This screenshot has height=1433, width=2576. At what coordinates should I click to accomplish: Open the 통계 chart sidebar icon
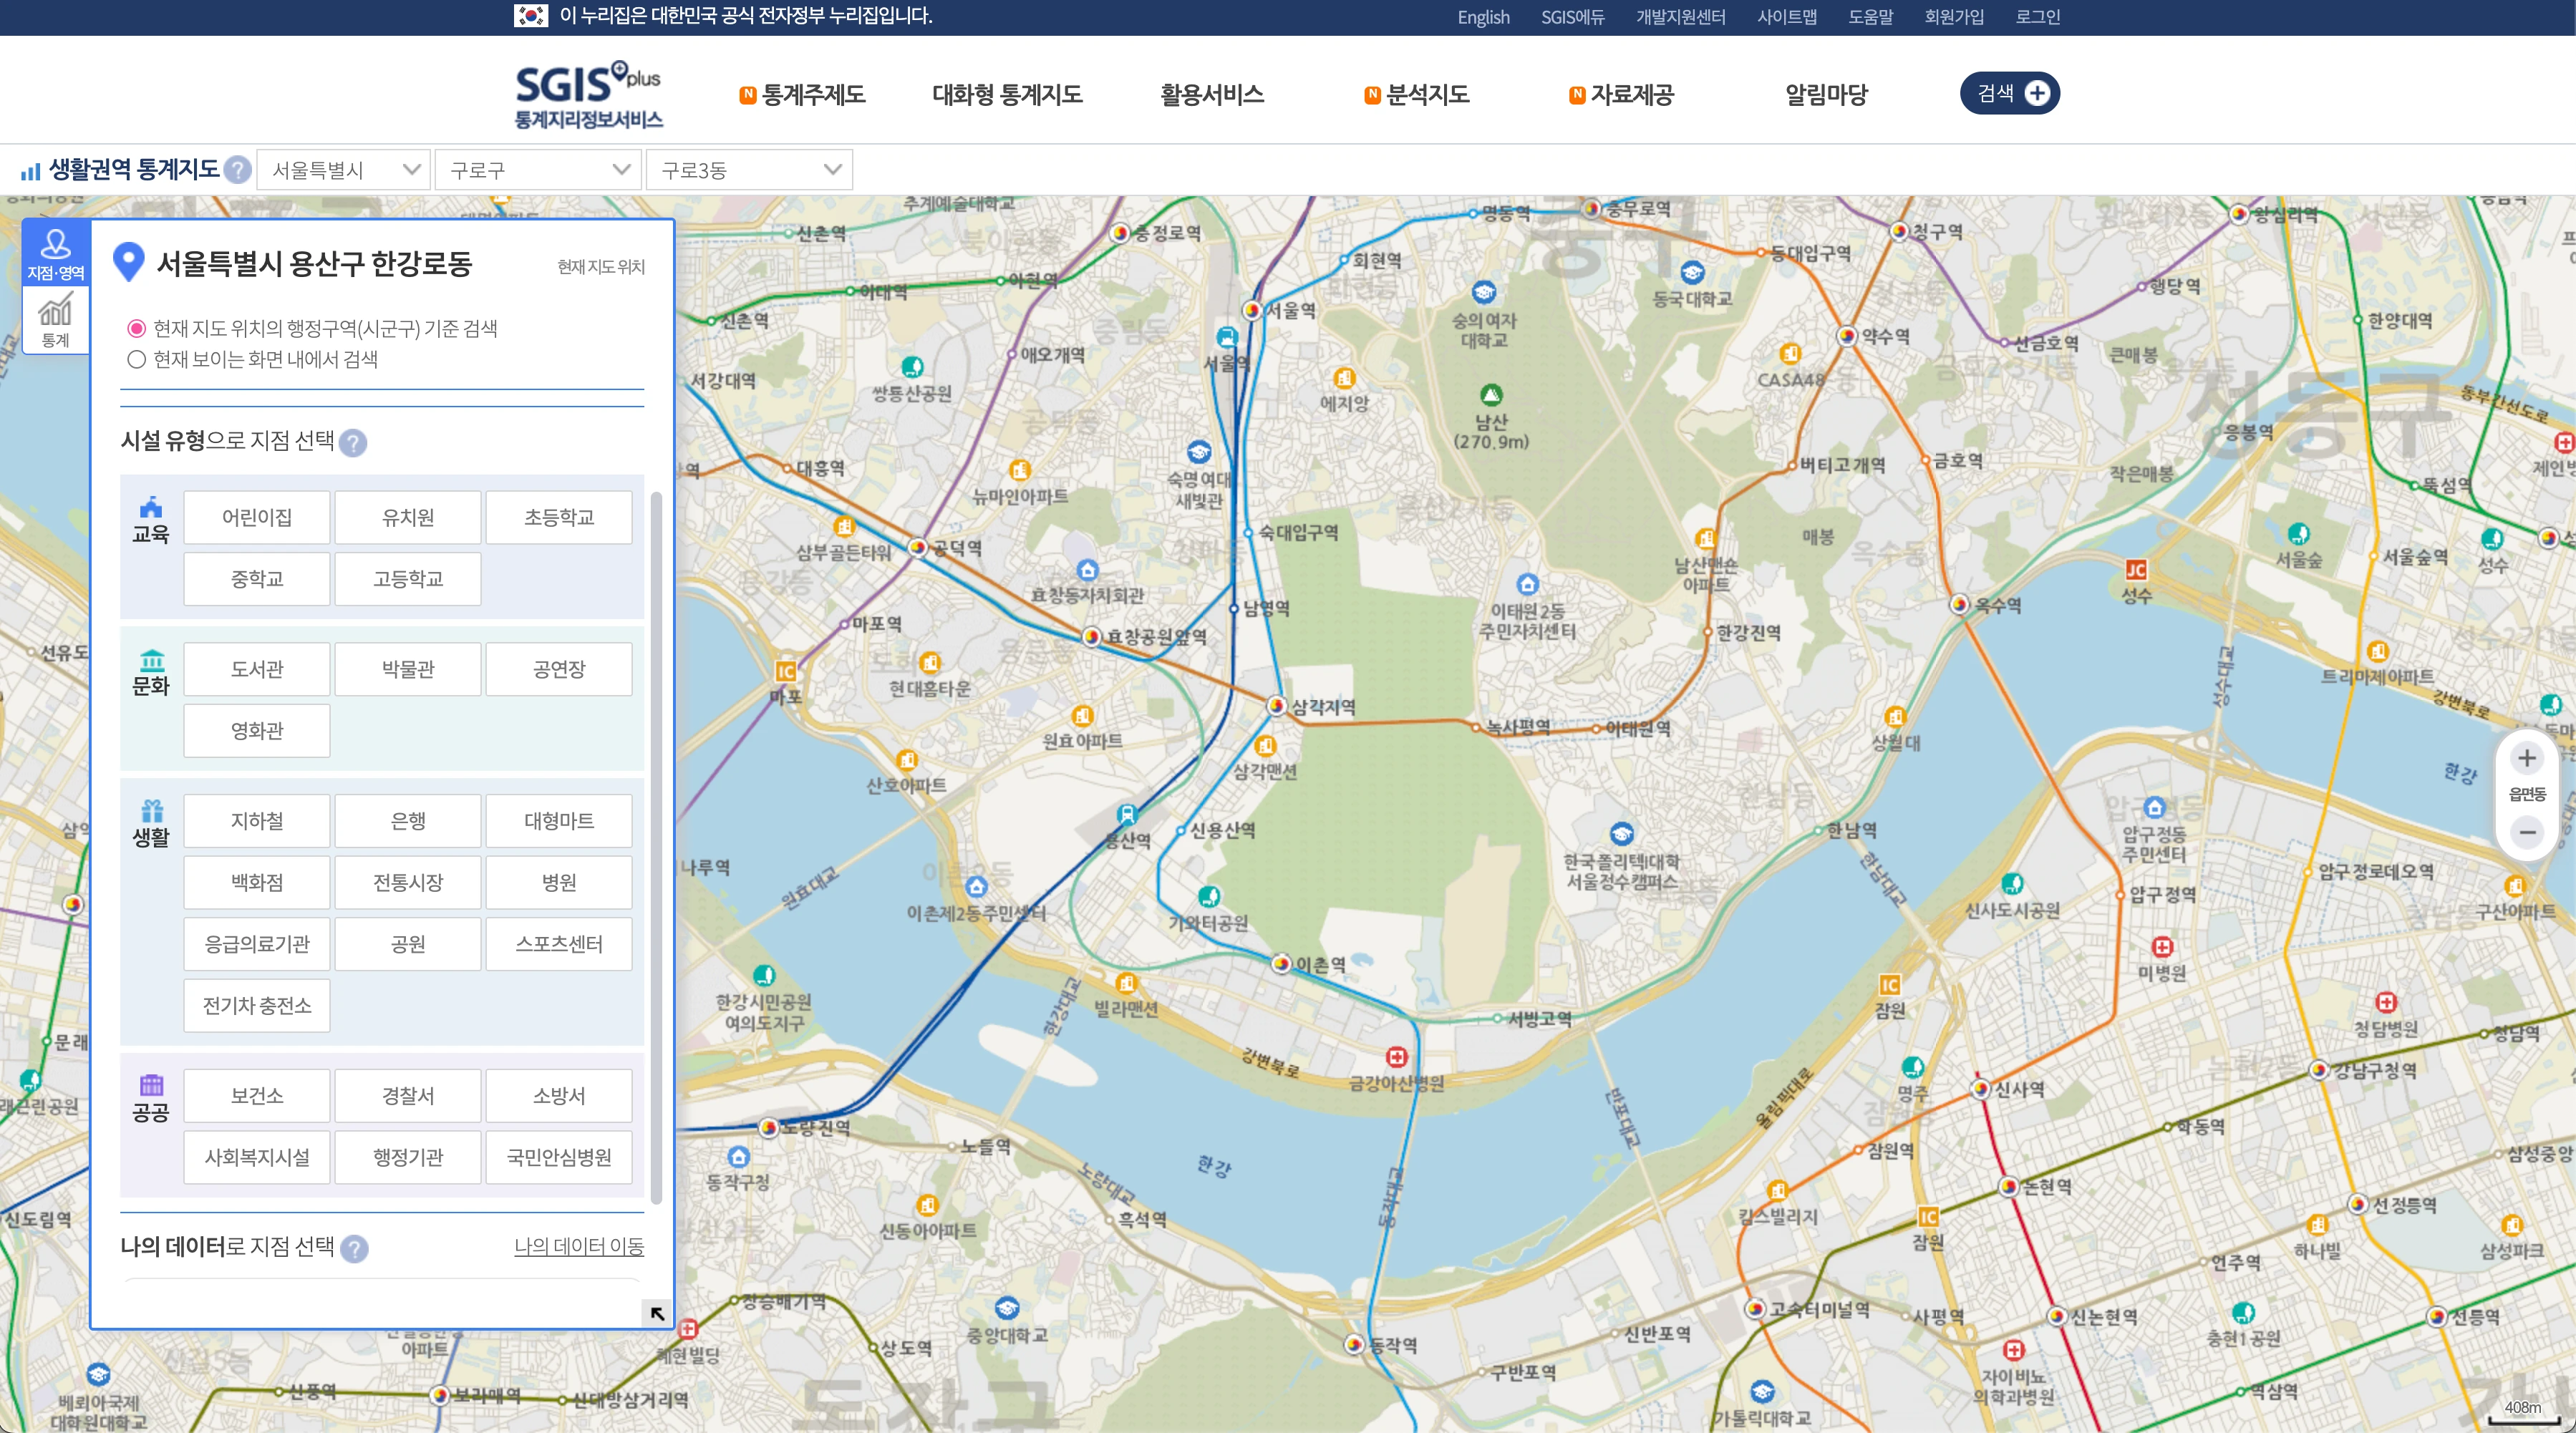pyautogui.click(x=56, y=320)
